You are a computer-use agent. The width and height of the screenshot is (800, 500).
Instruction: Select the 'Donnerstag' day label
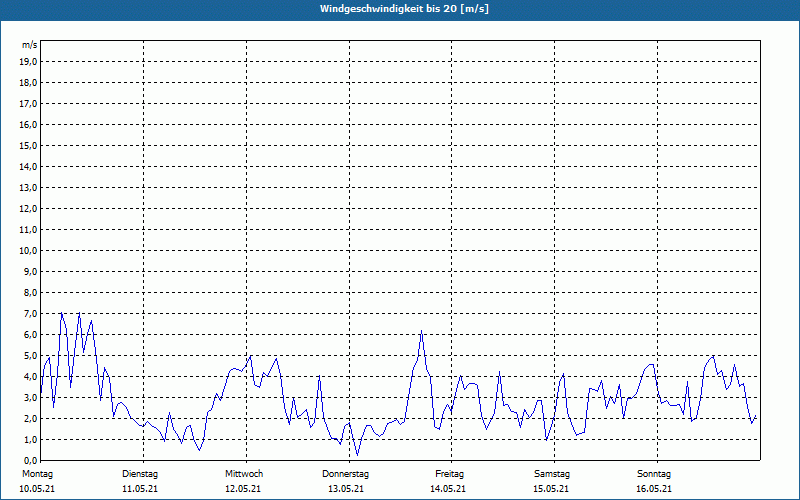pos(345,474)
